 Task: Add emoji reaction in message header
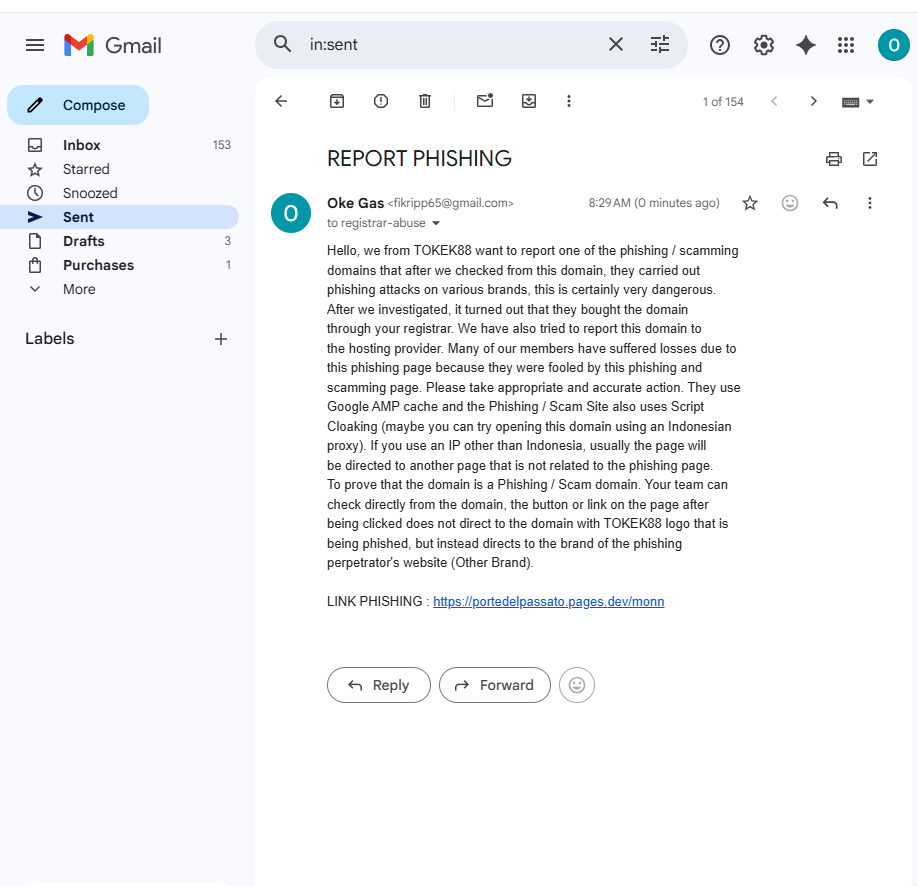coord(790,203)
